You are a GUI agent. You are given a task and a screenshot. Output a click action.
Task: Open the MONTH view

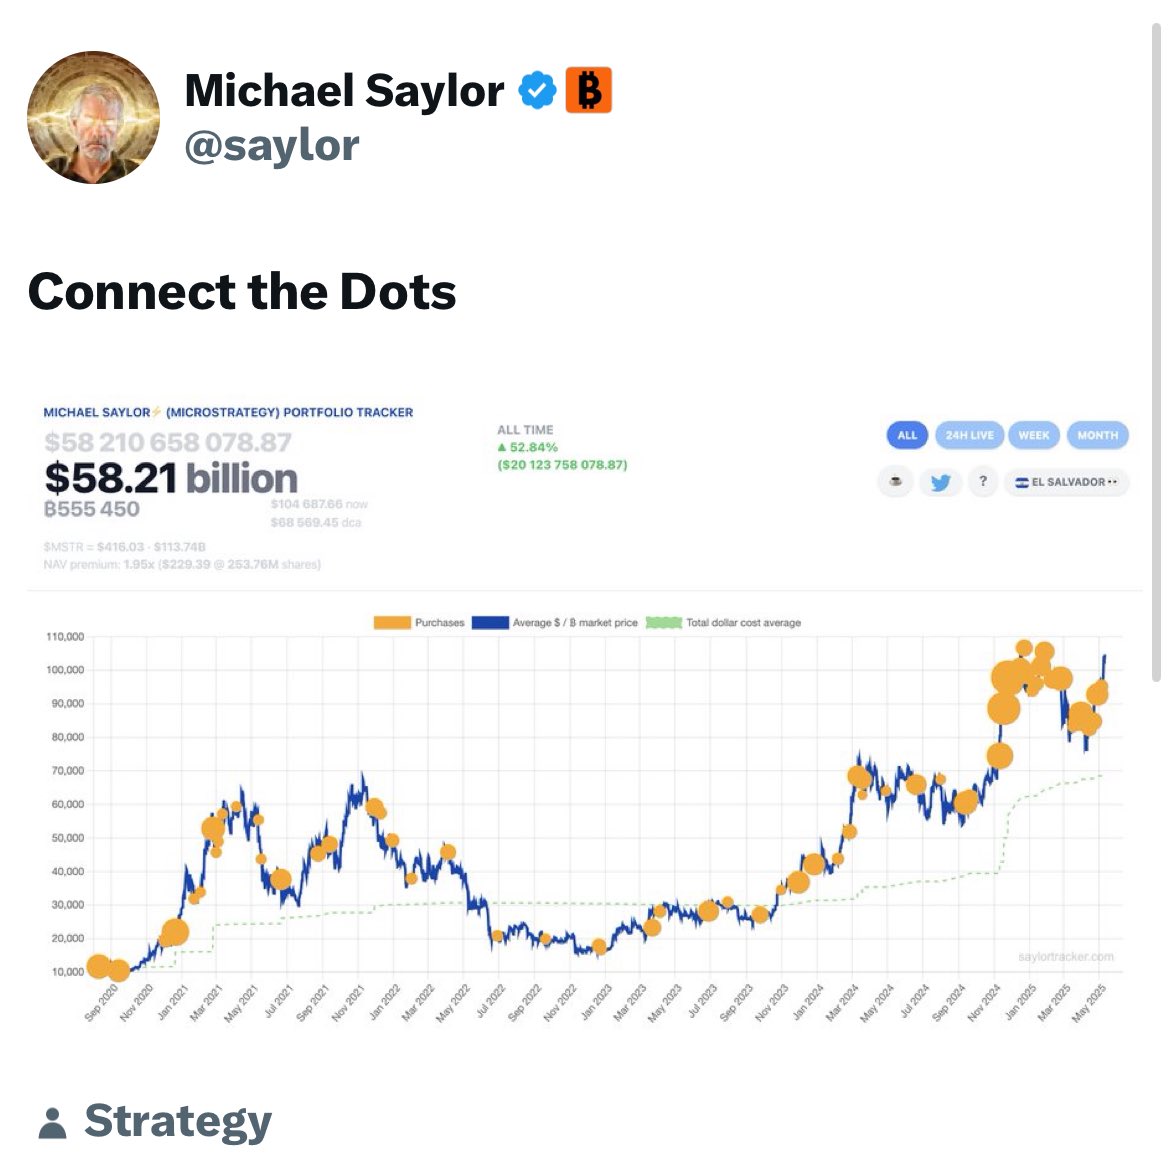pyautogui.click(x=1098, y=435)
